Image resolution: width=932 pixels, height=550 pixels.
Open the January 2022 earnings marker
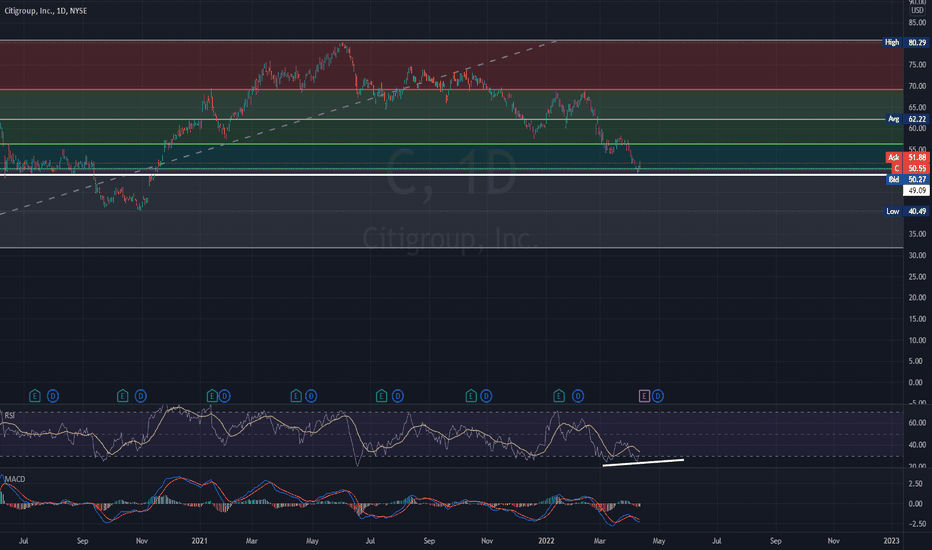[x=559, y=396]
